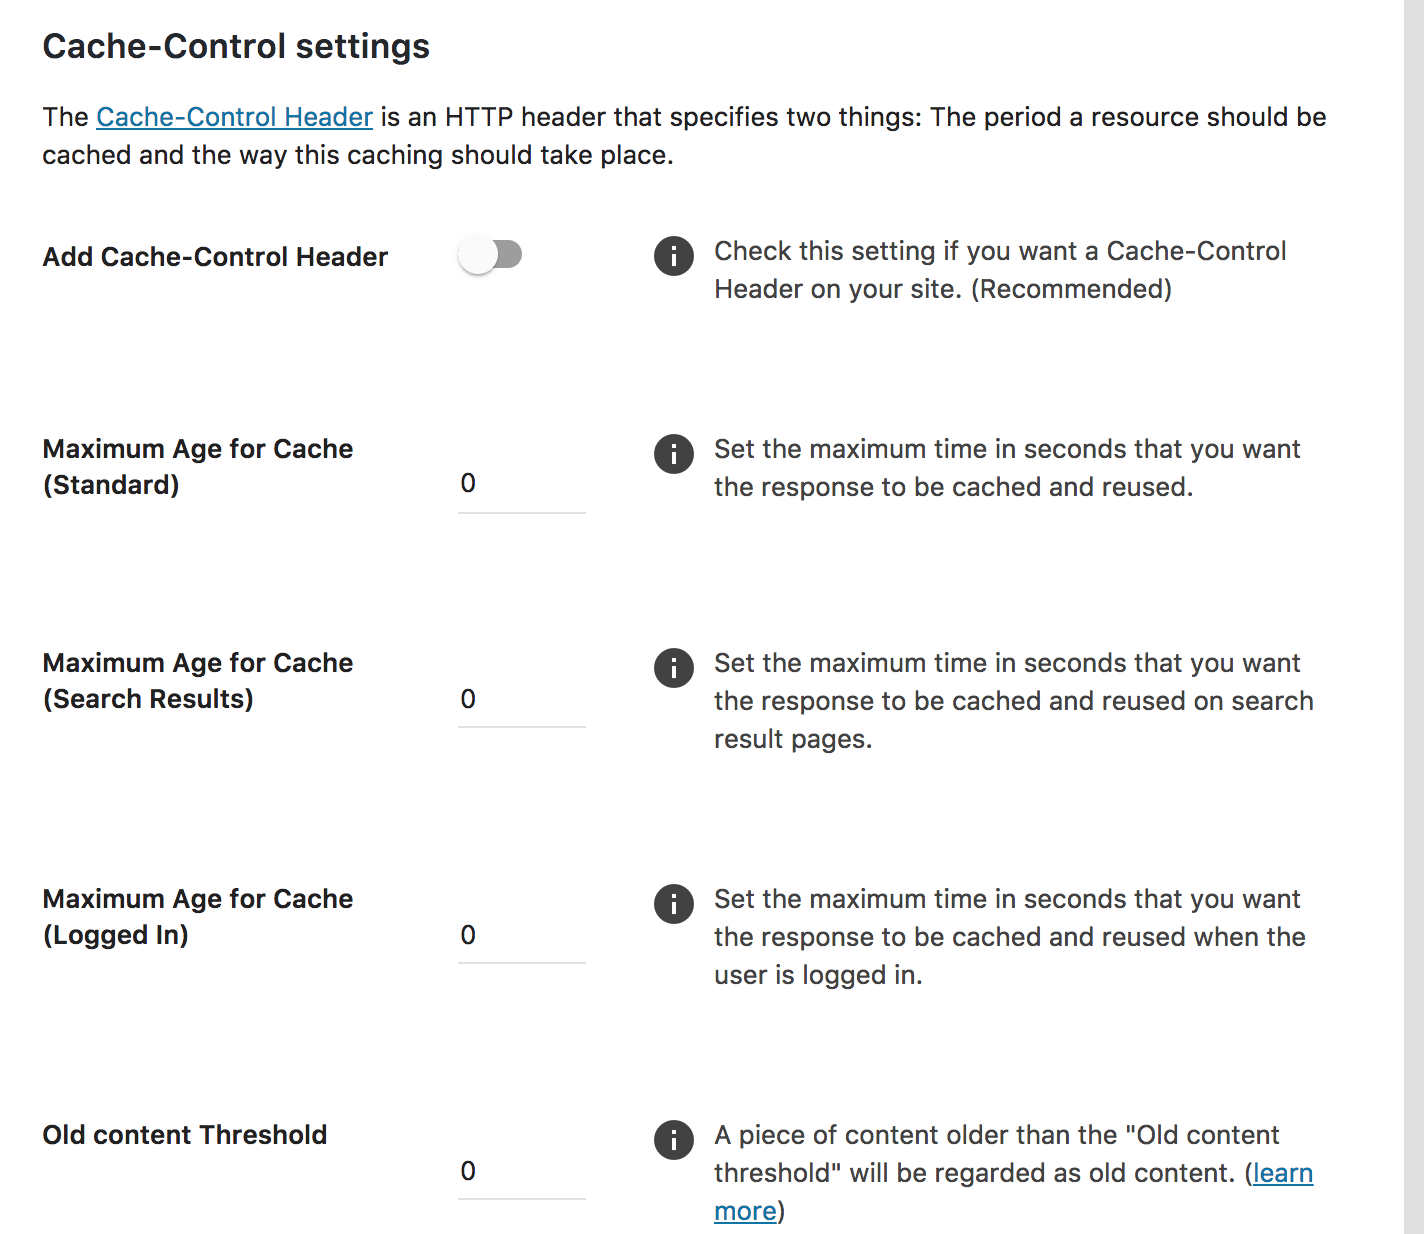Click info icon for Logged In cache age
The width and height of the screenshot is (1424, 1234).
point(673,904)
